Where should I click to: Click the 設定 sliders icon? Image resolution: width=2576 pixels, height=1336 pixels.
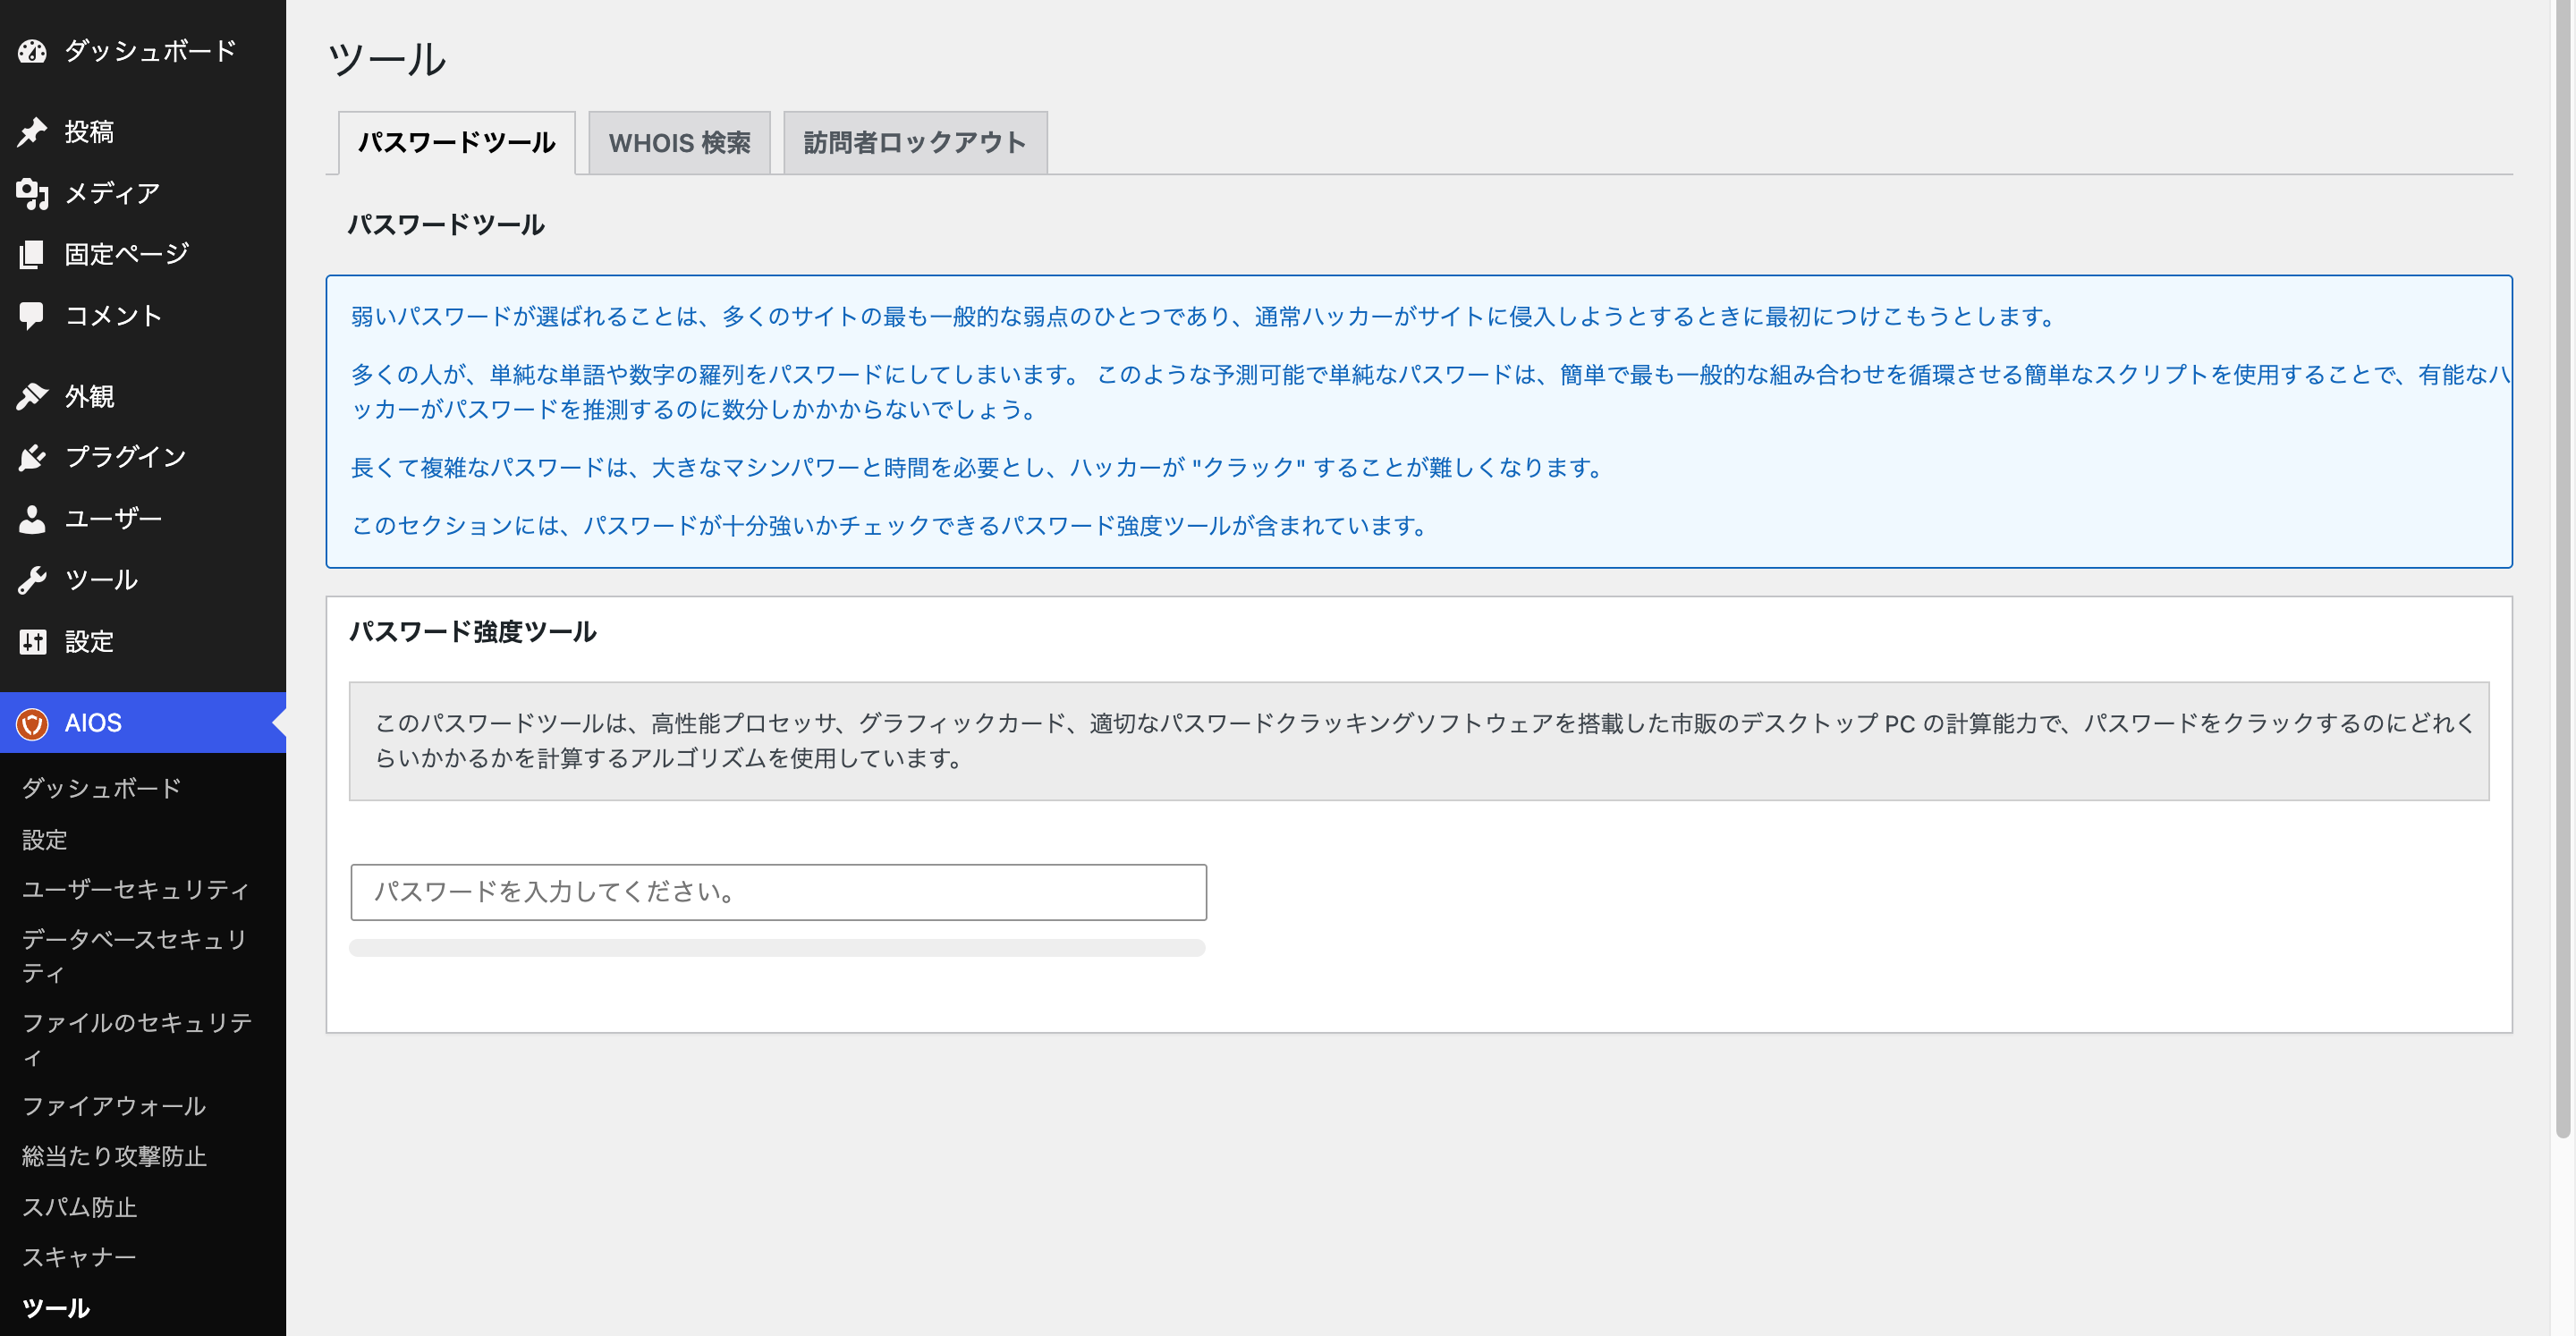click(32, 641)
